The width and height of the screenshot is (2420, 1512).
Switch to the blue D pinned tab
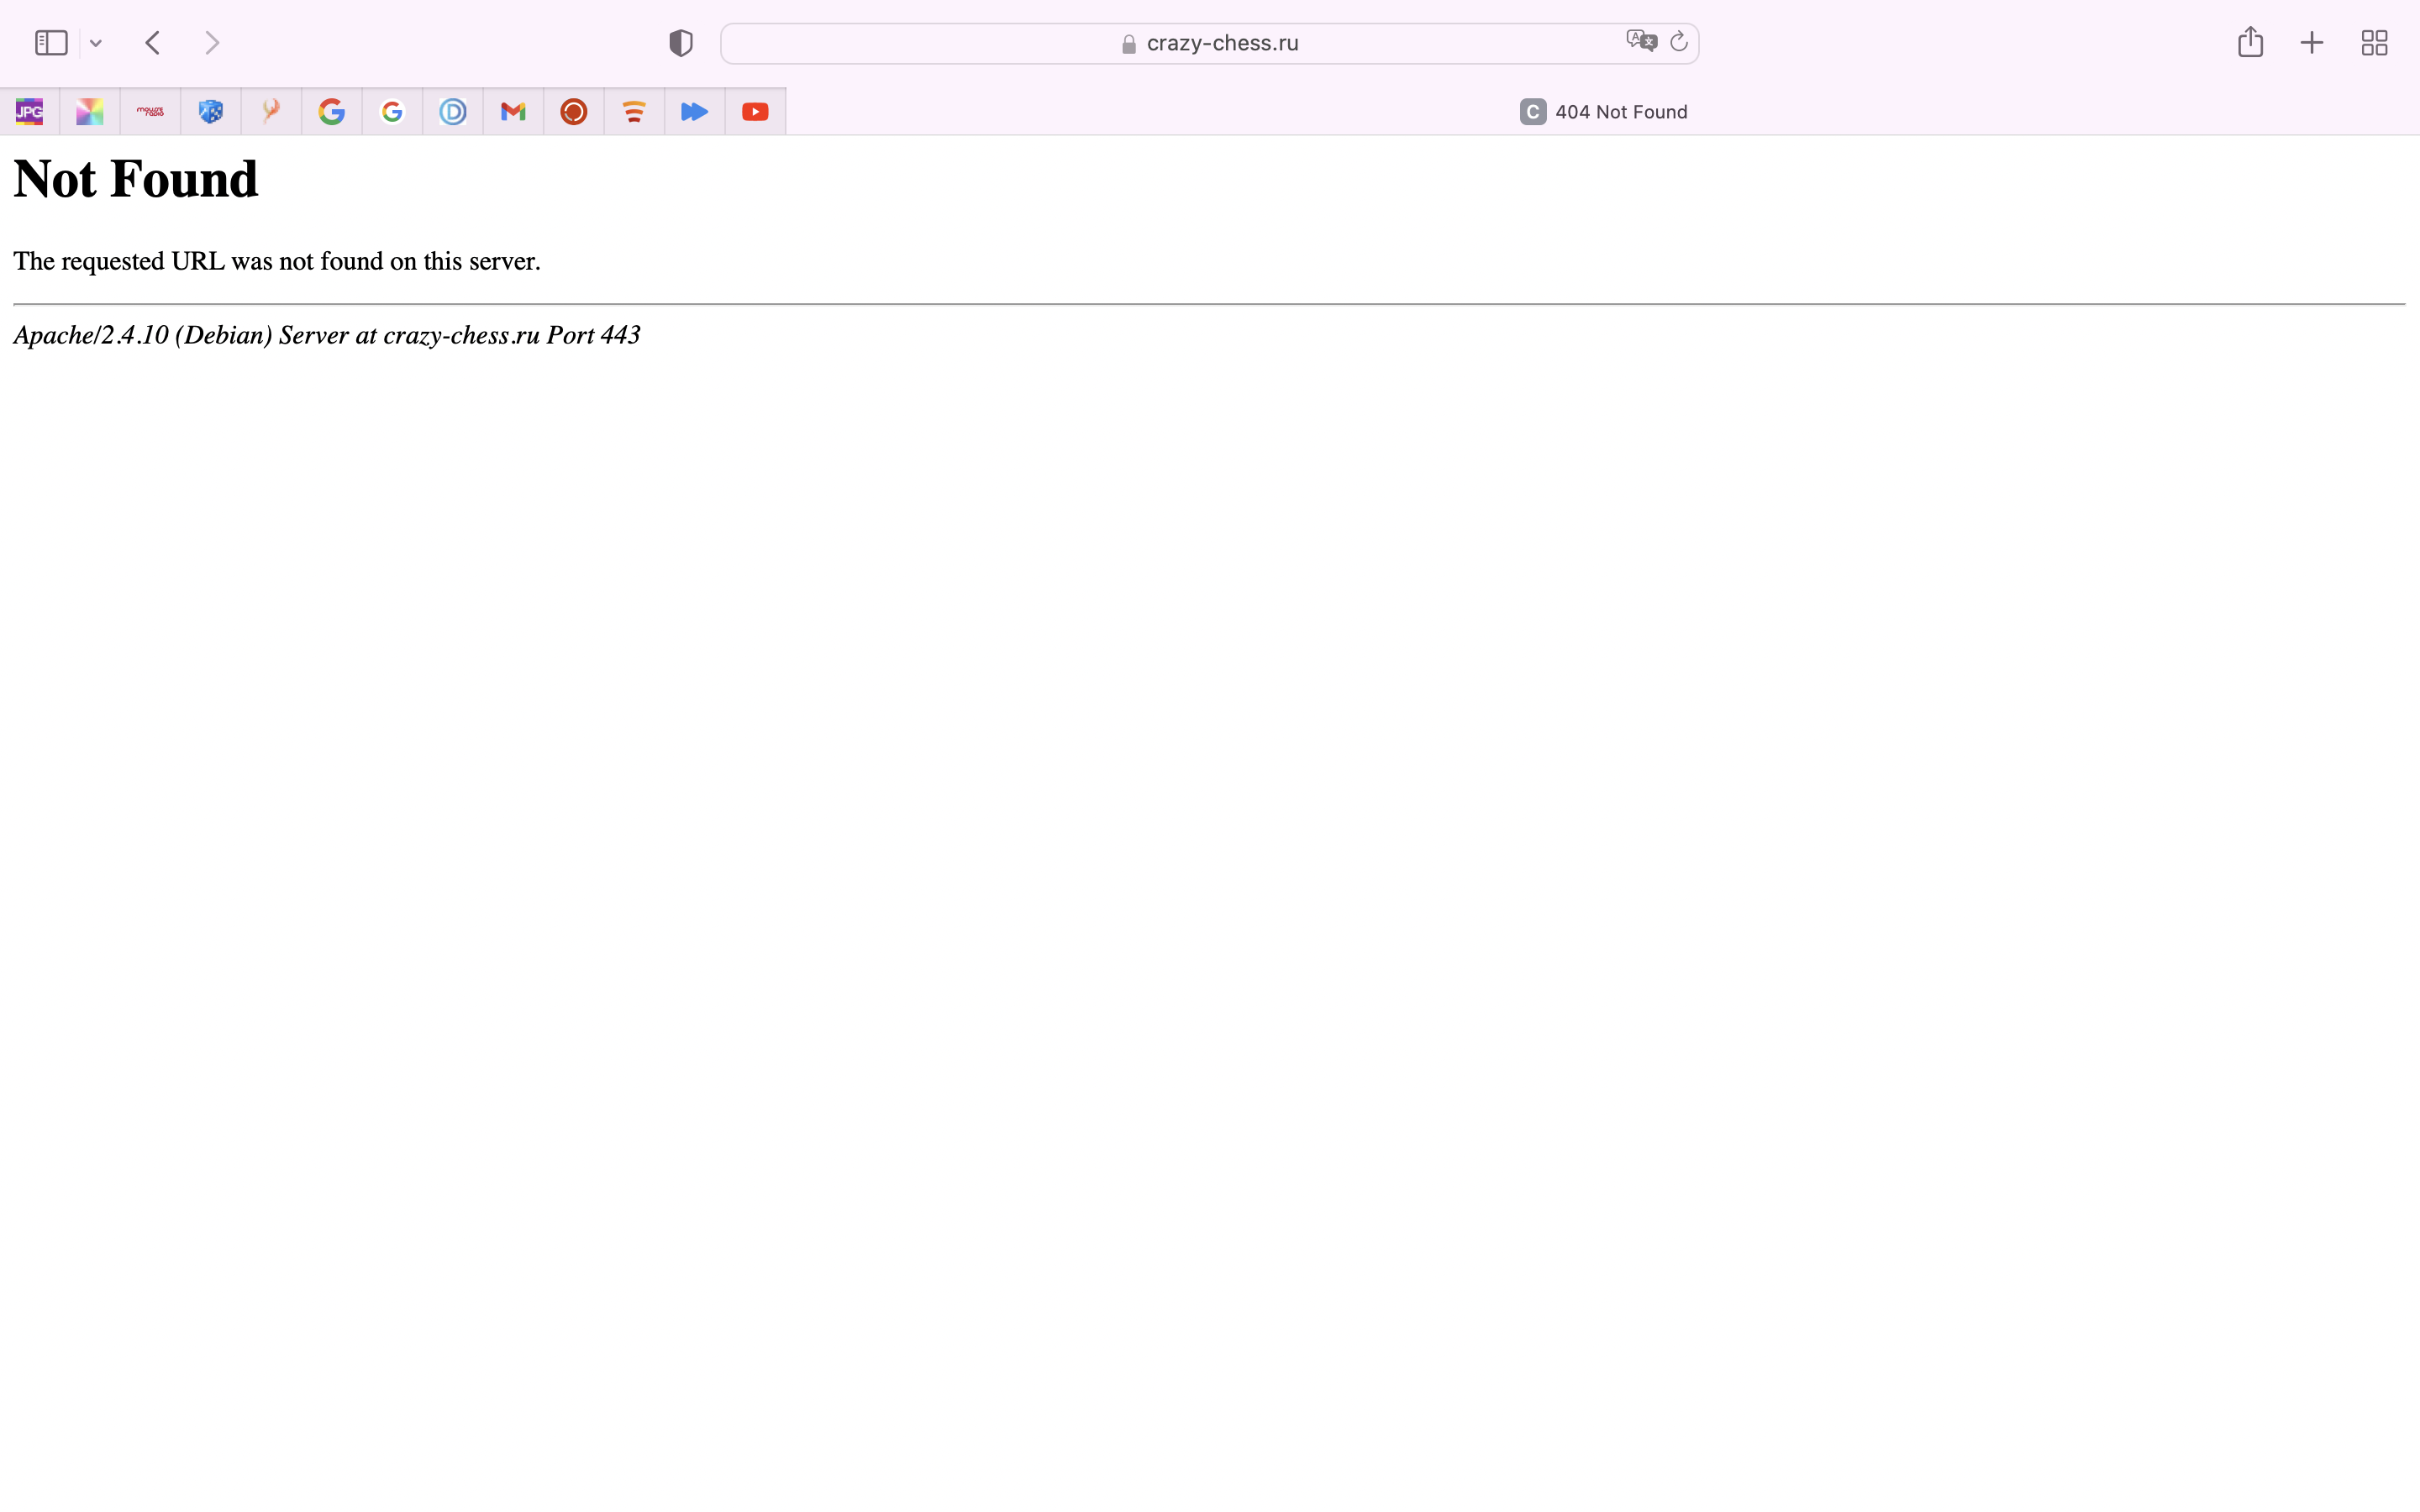point(453,112)
